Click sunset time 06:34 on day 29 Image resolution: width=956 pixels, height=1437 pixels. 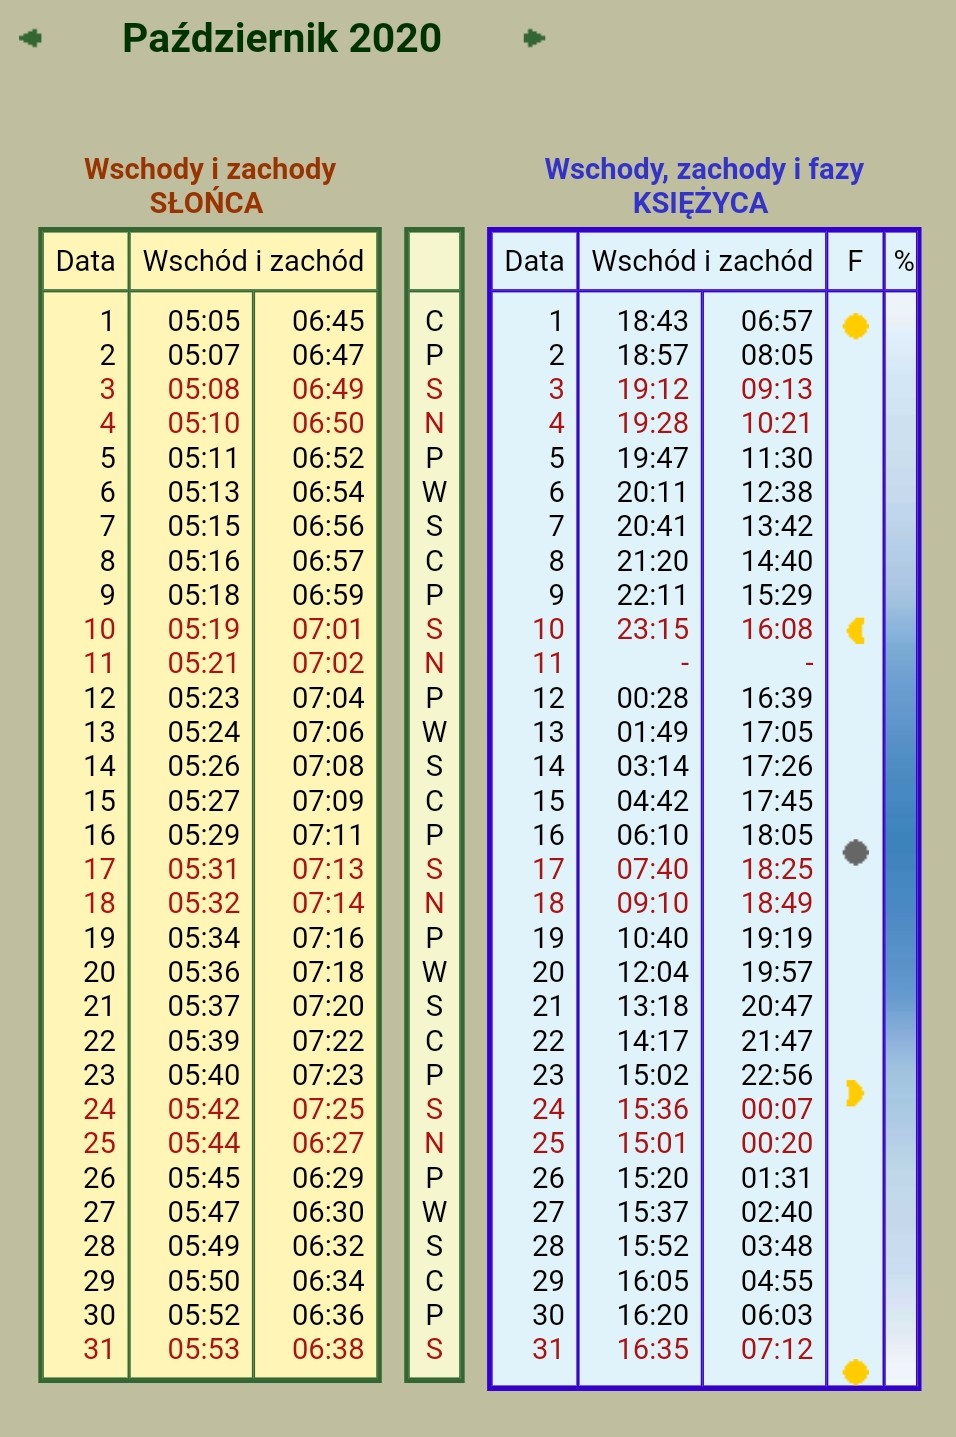coord(328,1281)
